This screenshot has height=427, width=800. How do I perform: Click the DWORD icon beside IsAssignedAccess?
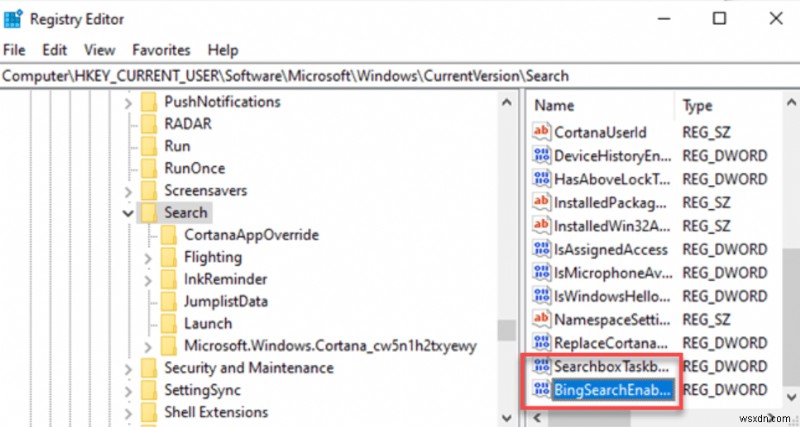541,249
